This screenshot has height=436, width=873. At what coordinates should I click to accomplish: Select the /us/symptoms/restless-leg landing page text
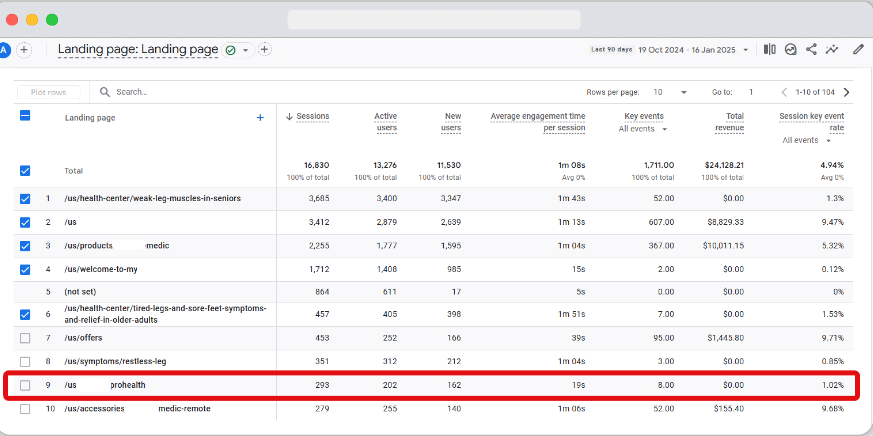pyautogui.click(x=115, y=361)
